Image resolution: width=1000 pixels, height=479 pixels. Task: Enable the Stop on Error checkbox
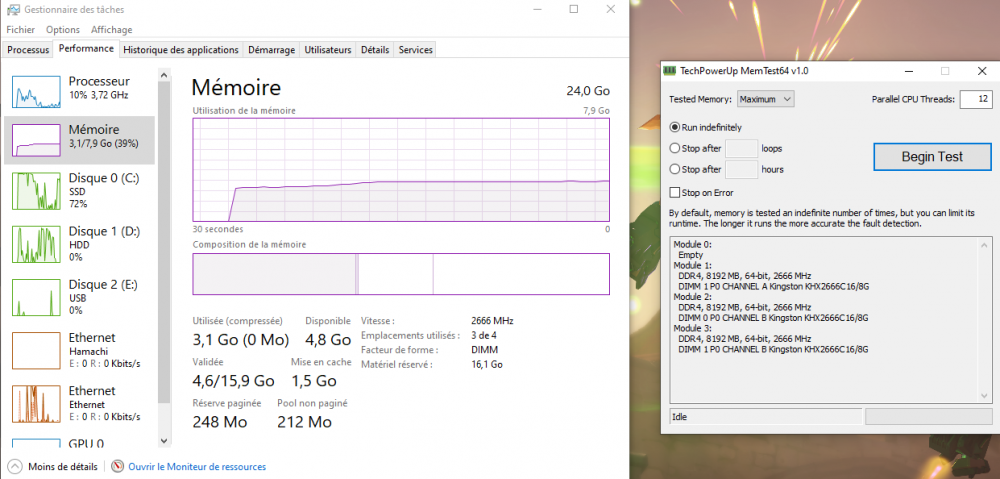(675, 192)
